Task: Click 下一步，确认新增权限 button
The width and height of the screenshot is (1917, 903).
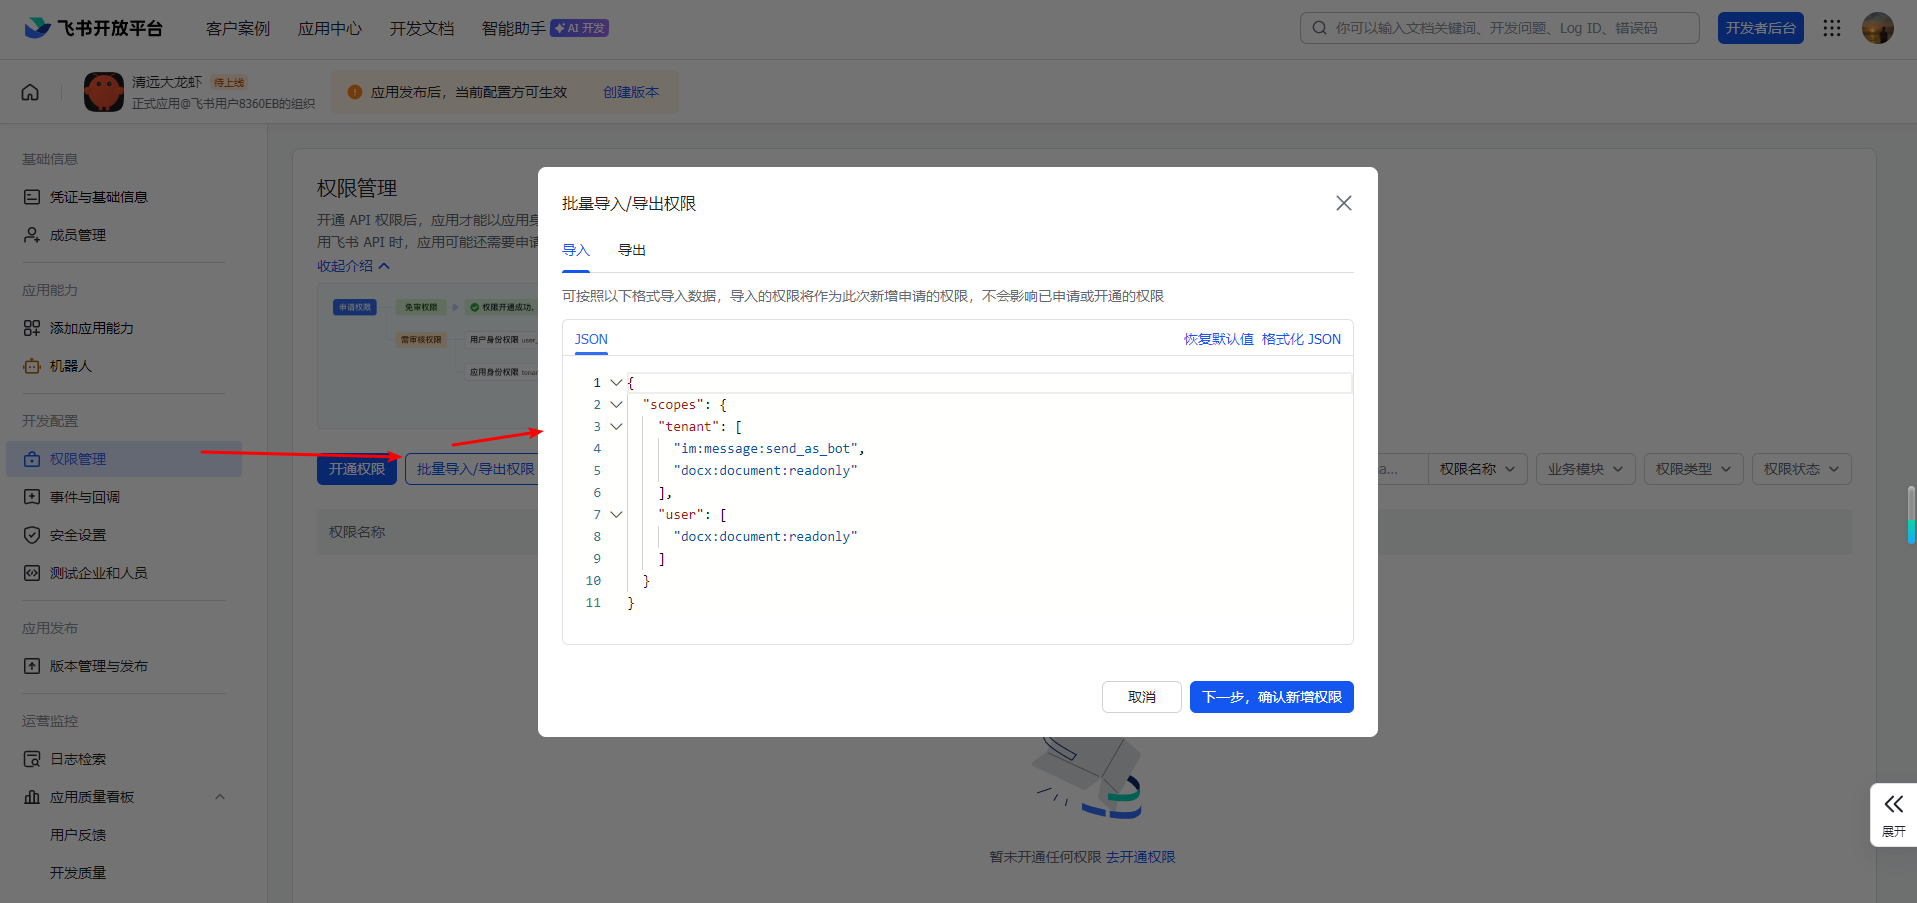Action: (x=1271, y=697)
